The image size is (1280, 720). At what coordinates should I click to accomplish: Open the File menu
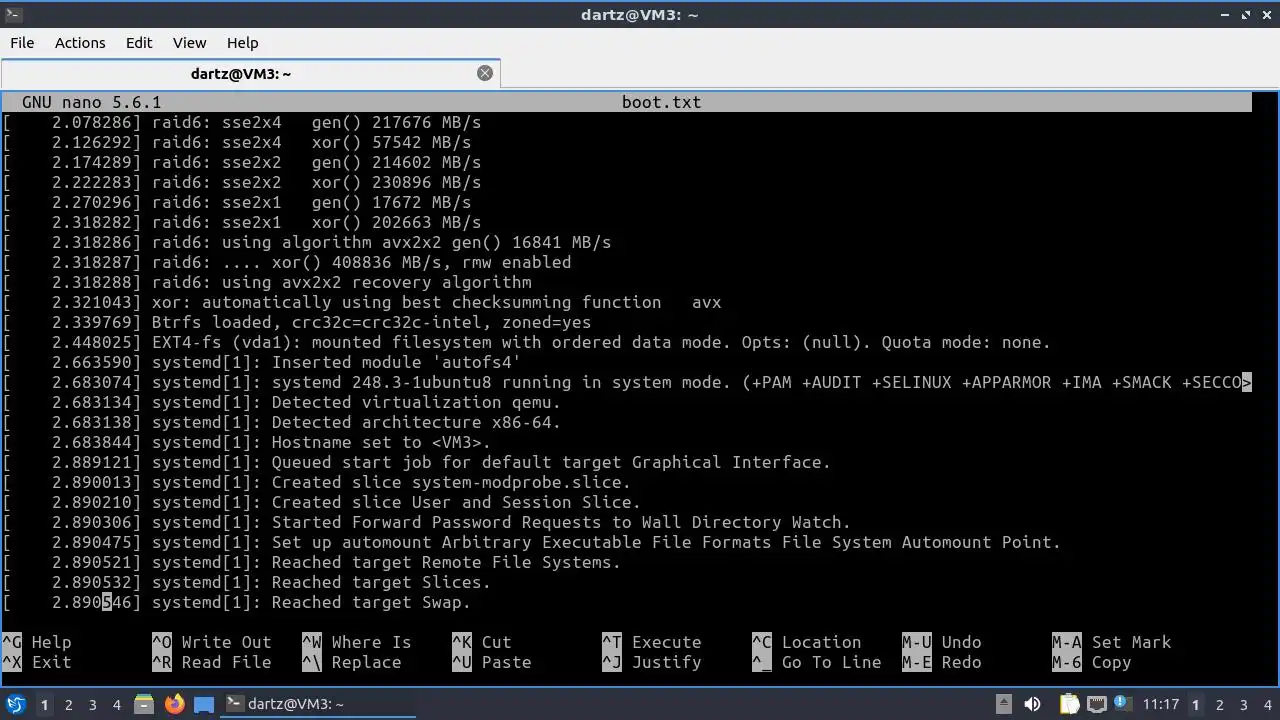click(x=22, y=43)
